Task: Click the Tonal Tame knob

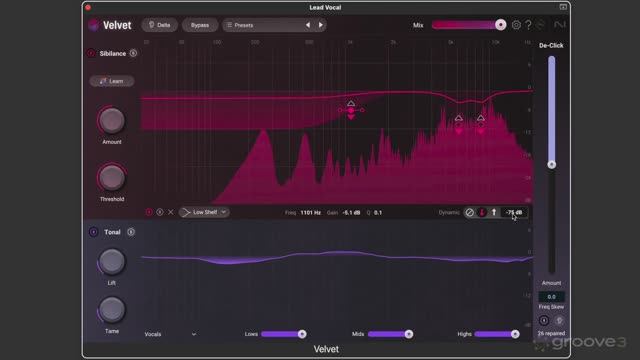Action: [112, 309]
